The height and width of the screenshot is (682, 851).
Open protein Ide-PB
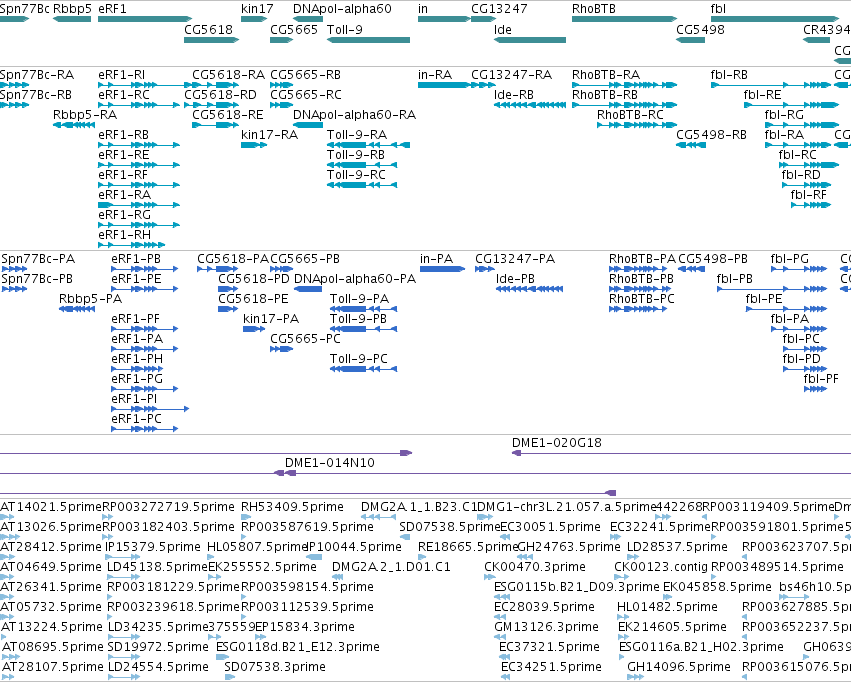click(x=529, y=289)
